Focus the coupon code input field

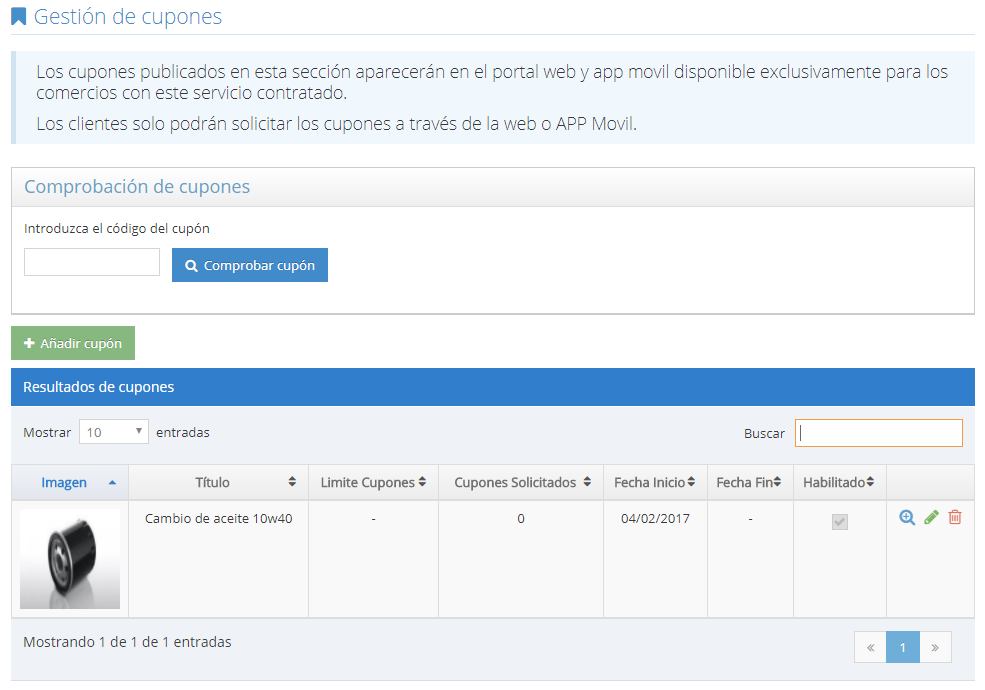click(92, 262)
